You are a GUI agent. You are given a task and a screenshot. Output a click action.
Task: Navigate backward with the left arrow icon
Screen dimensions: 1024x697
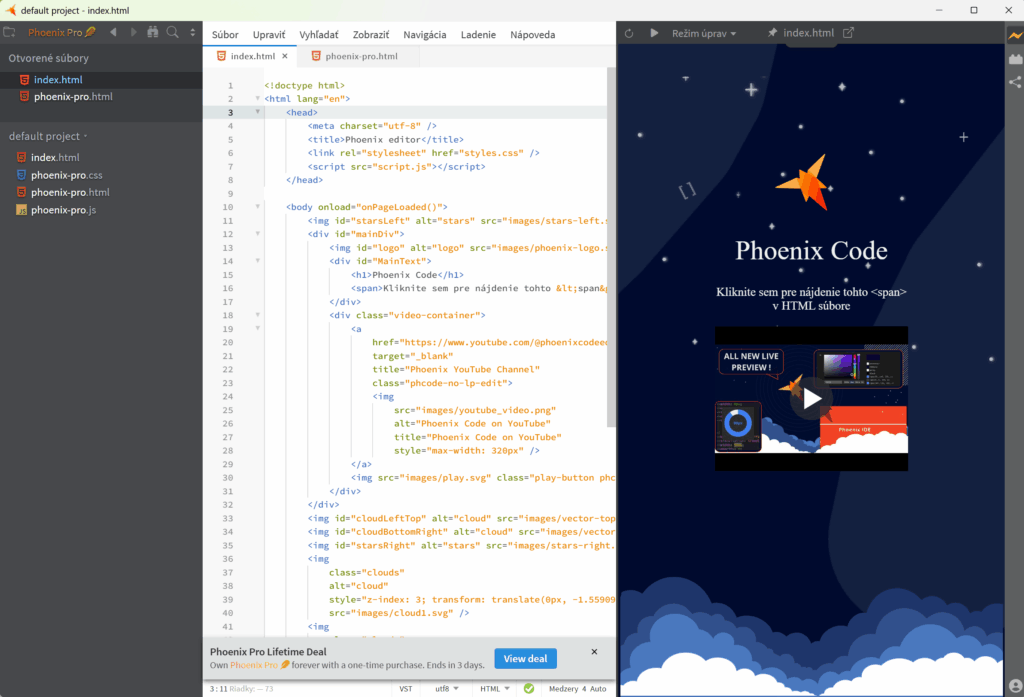tap(114, 32)
